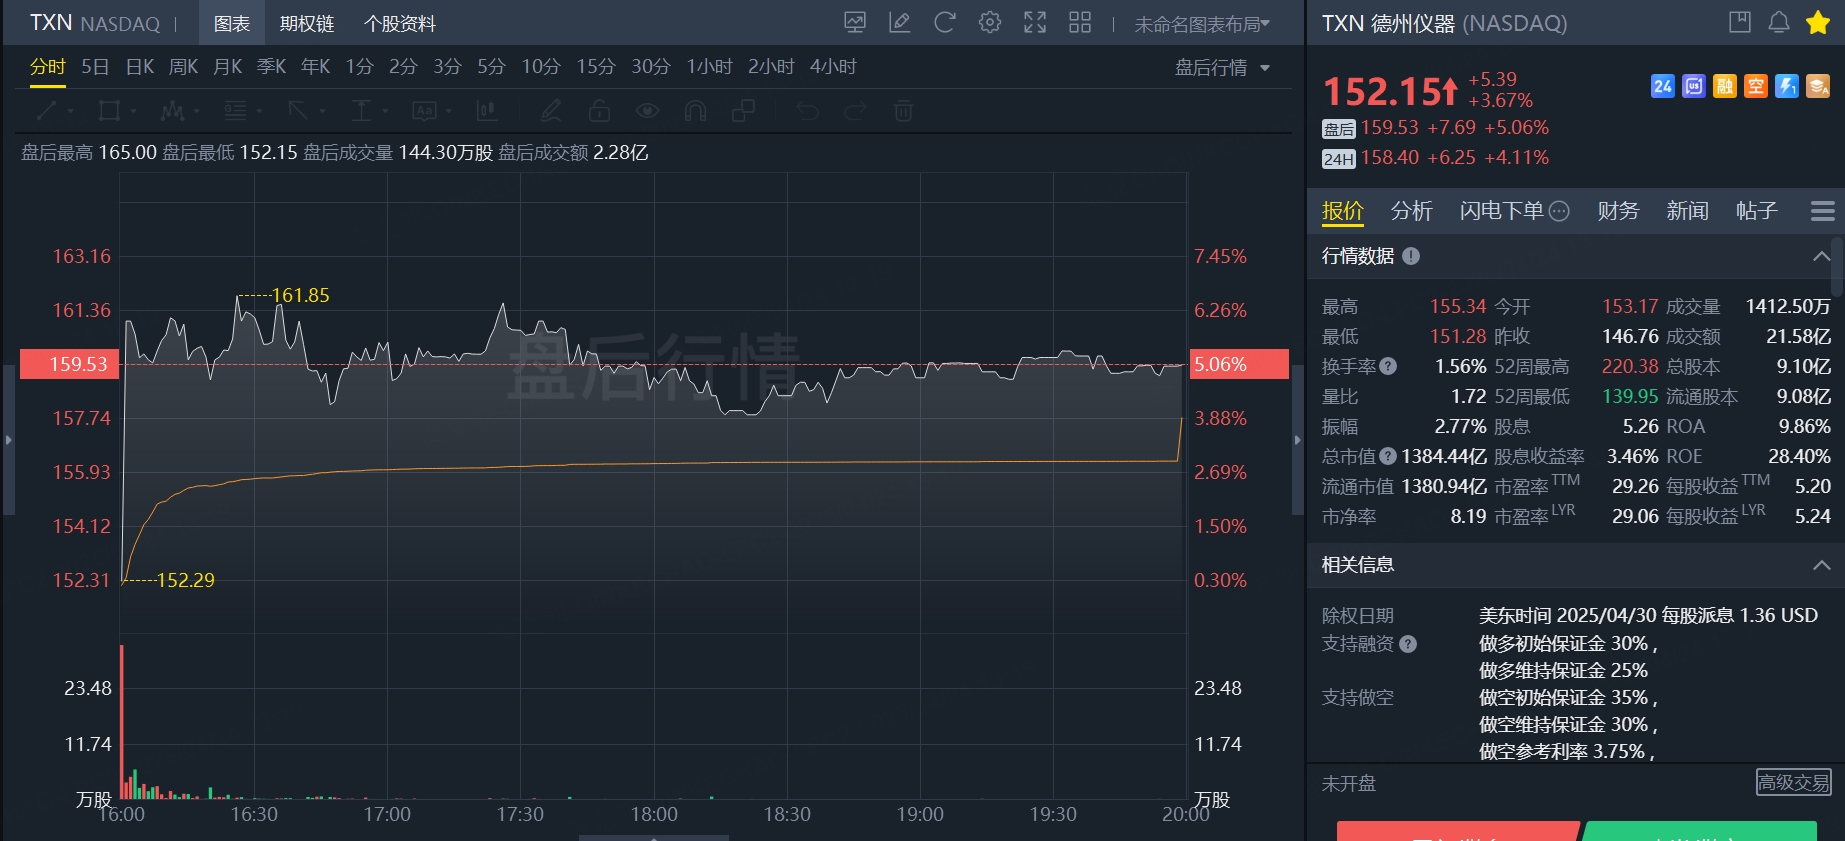Open the 闪电下单 more options circle
Viewport: 1845px width, 841px height.
pyautogui.click(x=1559, y=211)
